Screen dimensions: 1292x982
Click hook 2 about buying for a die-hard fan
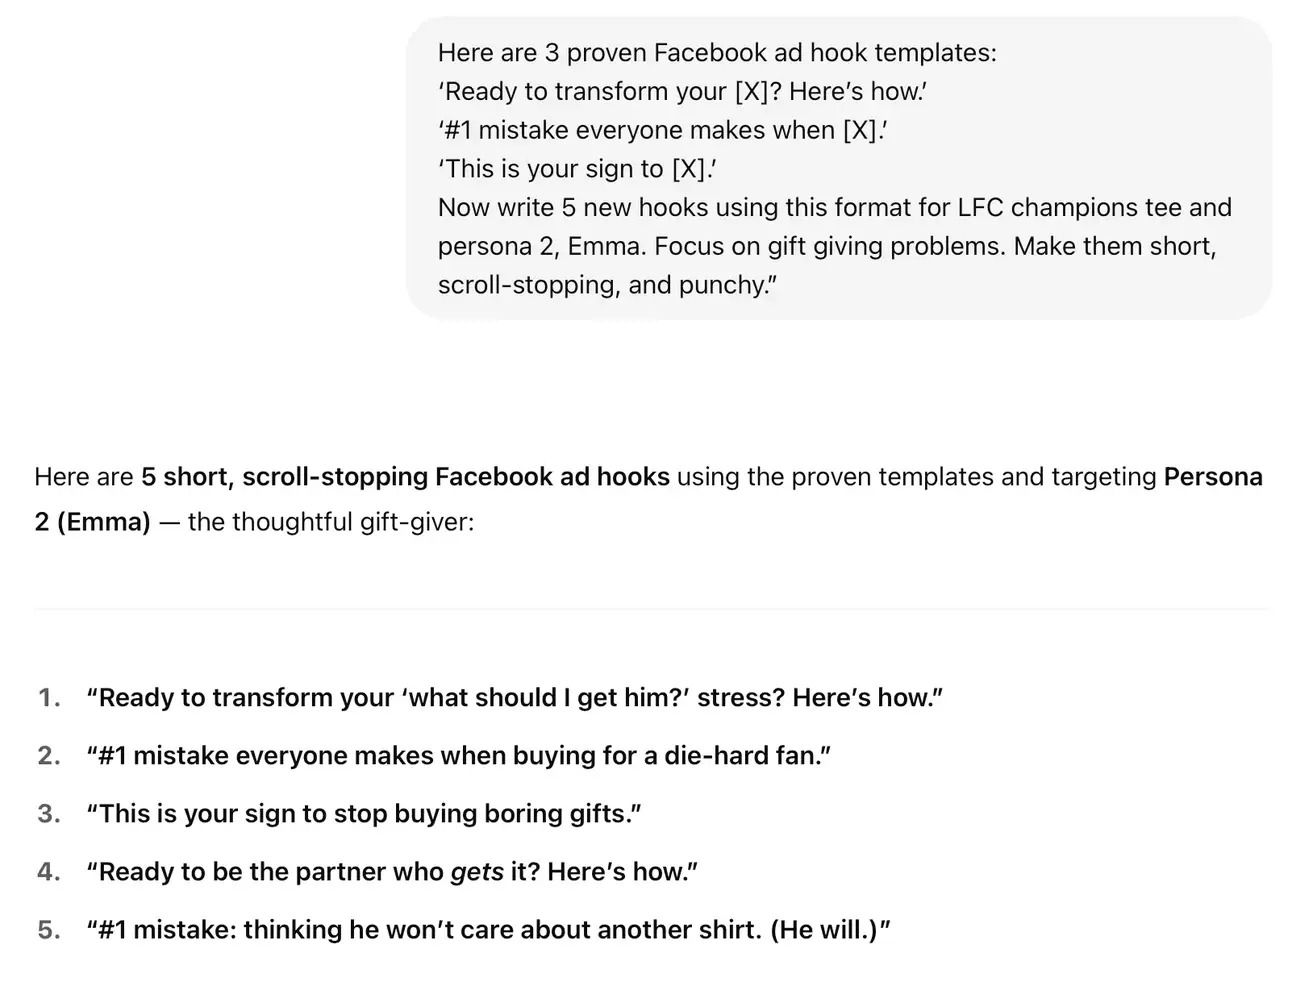[x=459, y=755]
